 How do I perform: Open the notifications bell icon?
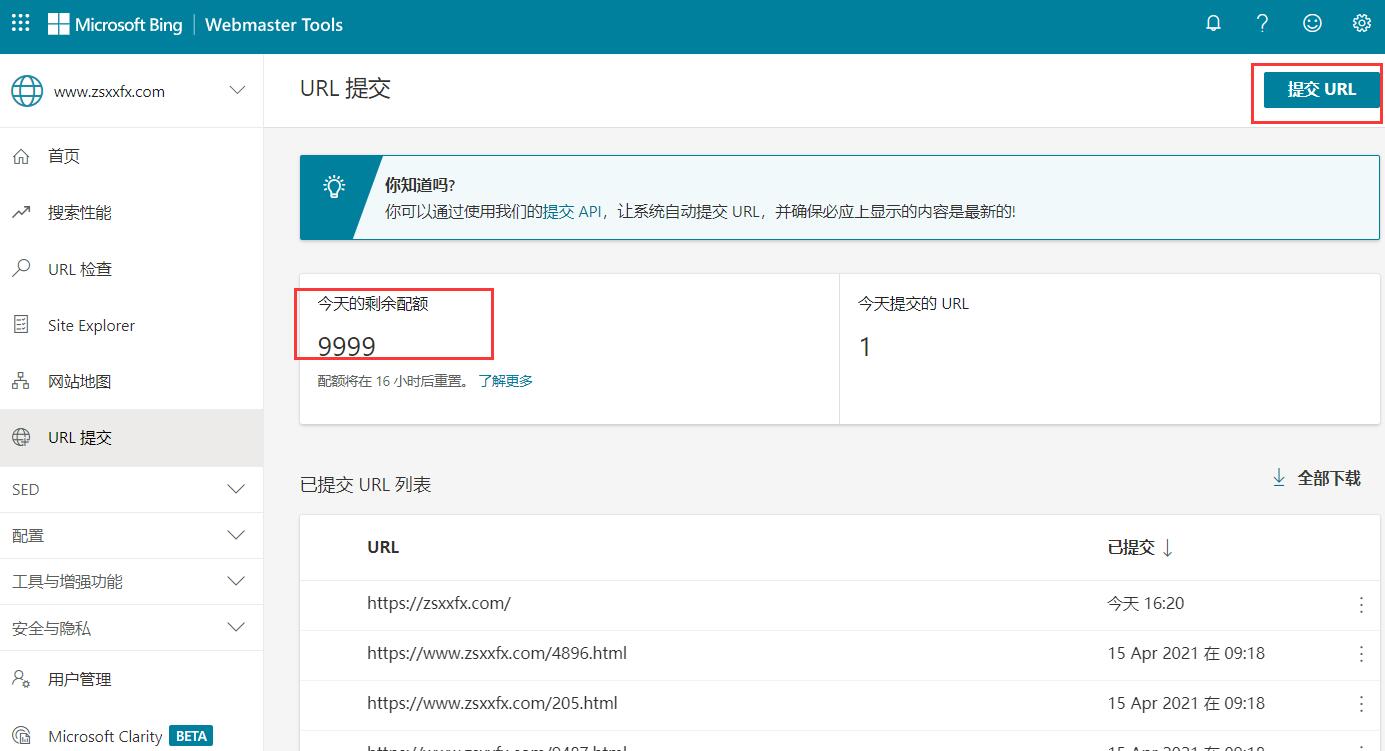coord(1213,22)
